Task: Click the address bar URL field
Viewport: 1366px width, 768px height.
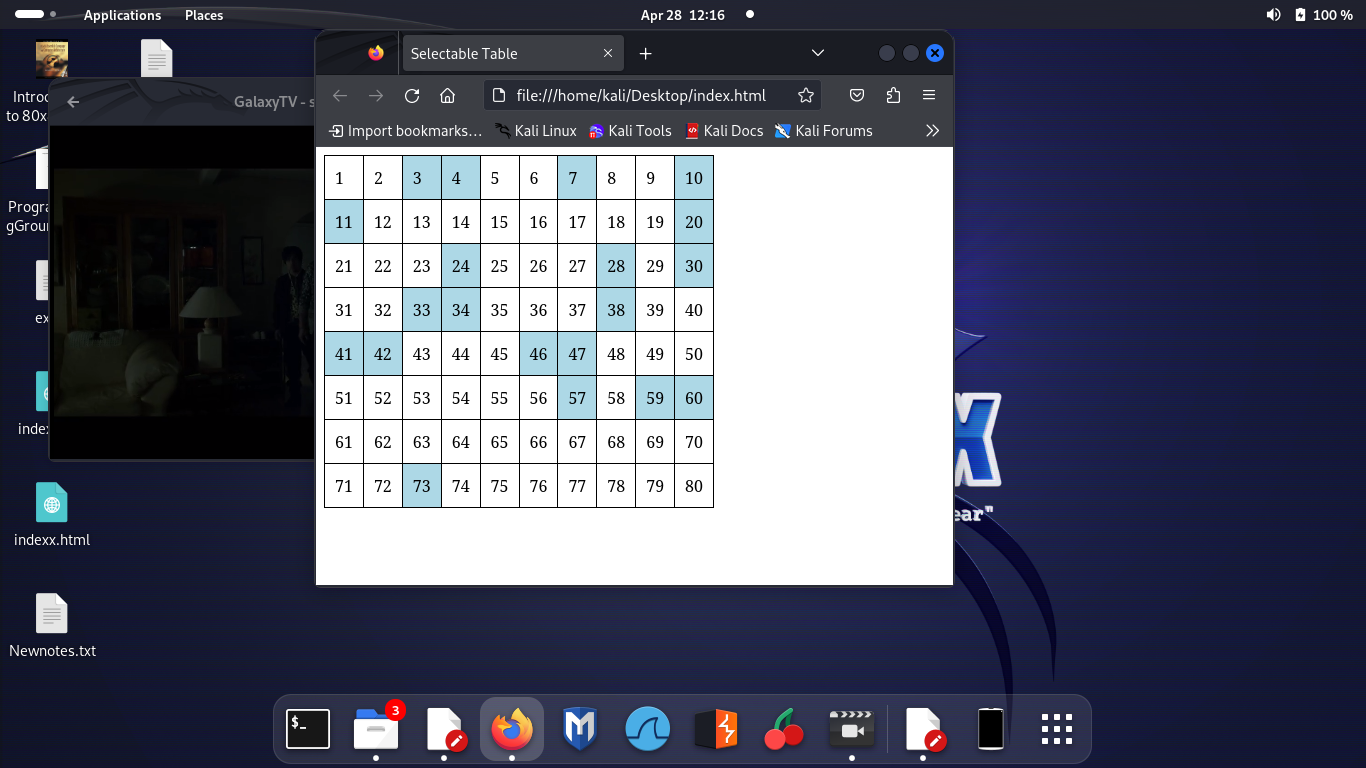Action: pyautogui.click(x=651, y=96)
